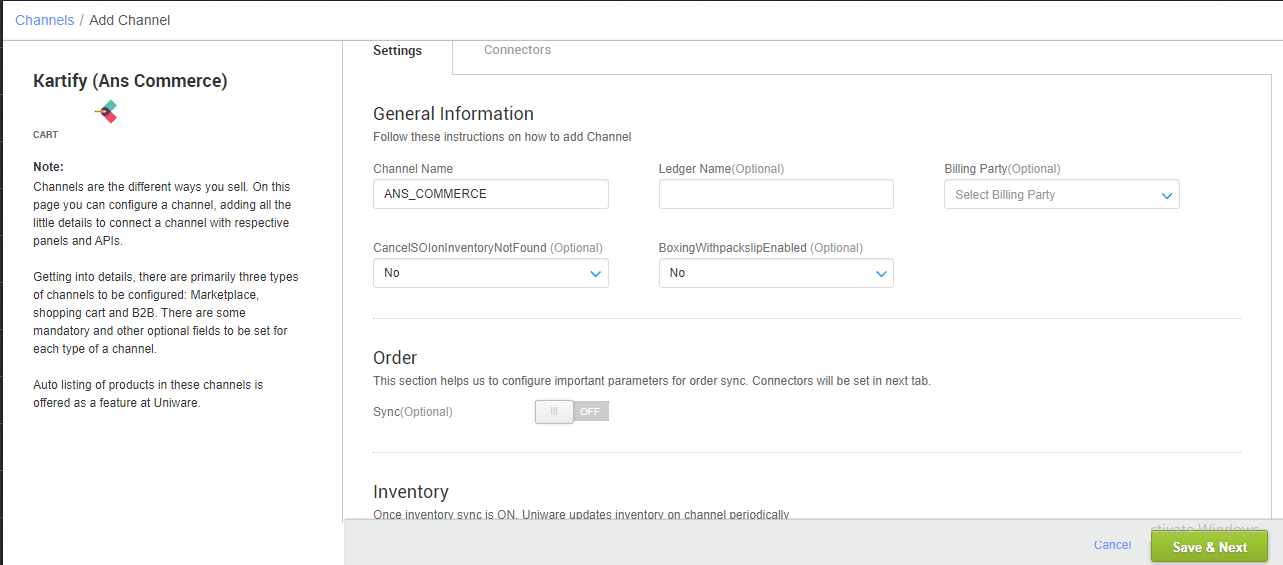Focus the Channel Name input field
Image resolution: width=1283 pixels, height=565 pixels.
(491, 194)
